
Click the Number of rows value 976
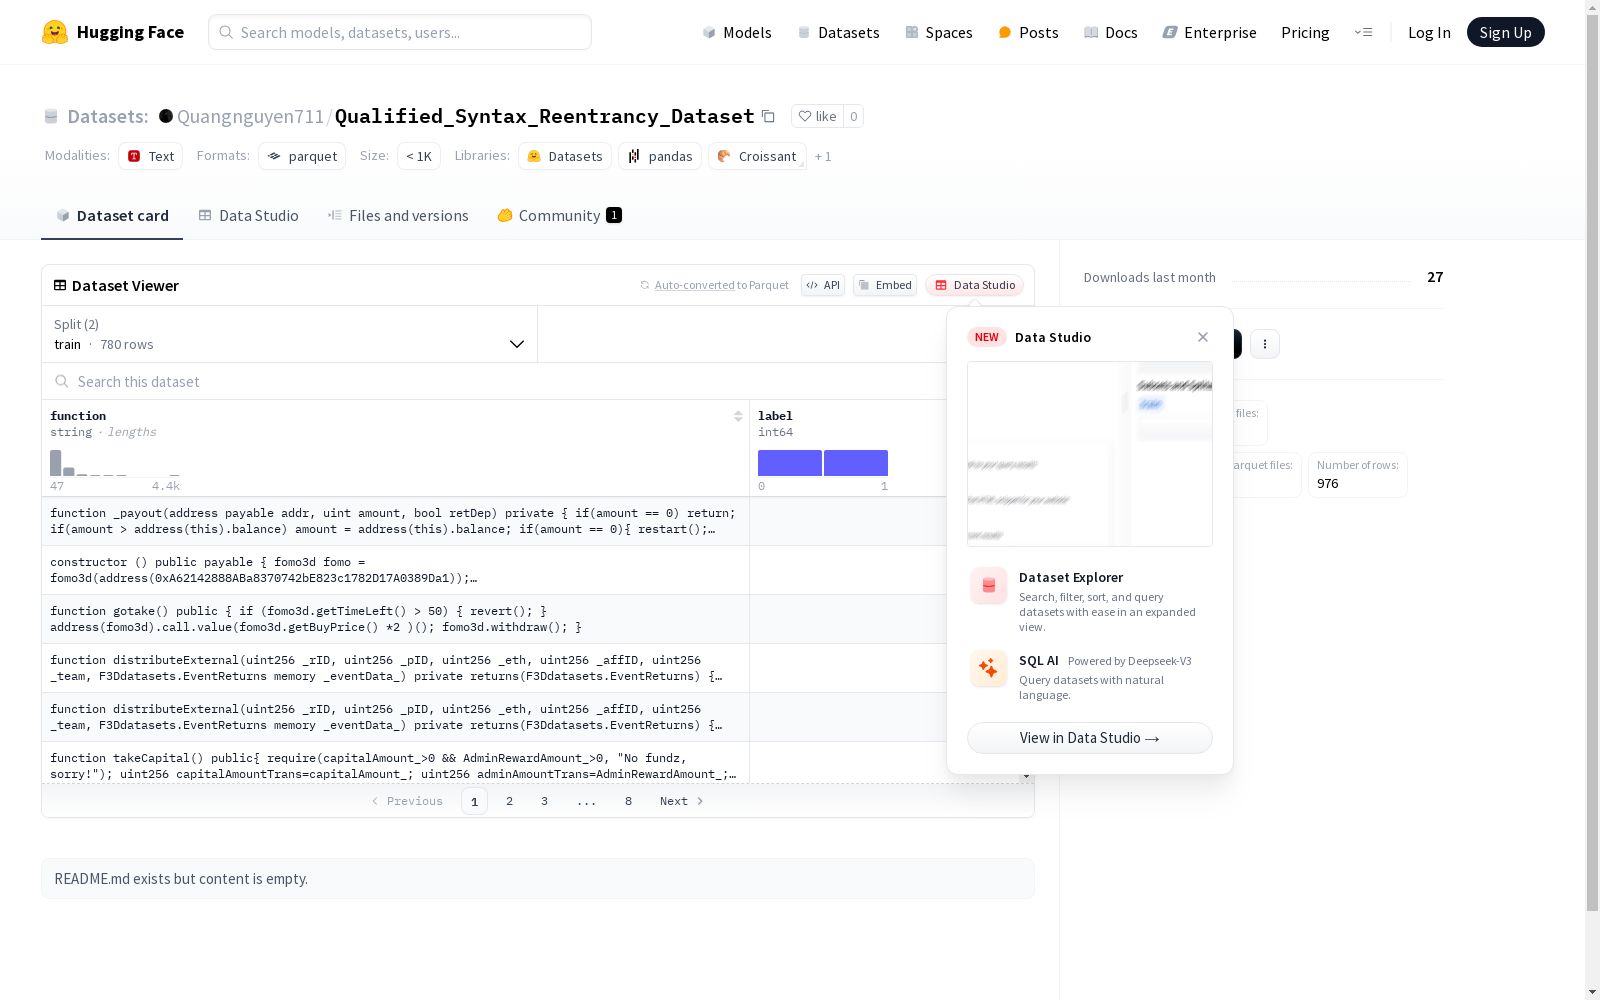pos(1328,484)
